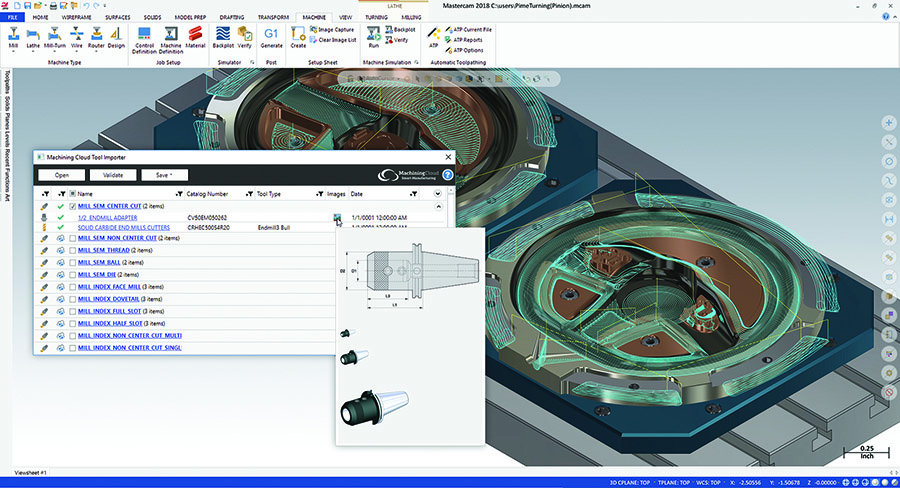This screenshot has width=900, height=488.
Task: Select the Mill machine type icon
Action: point(13,38)
